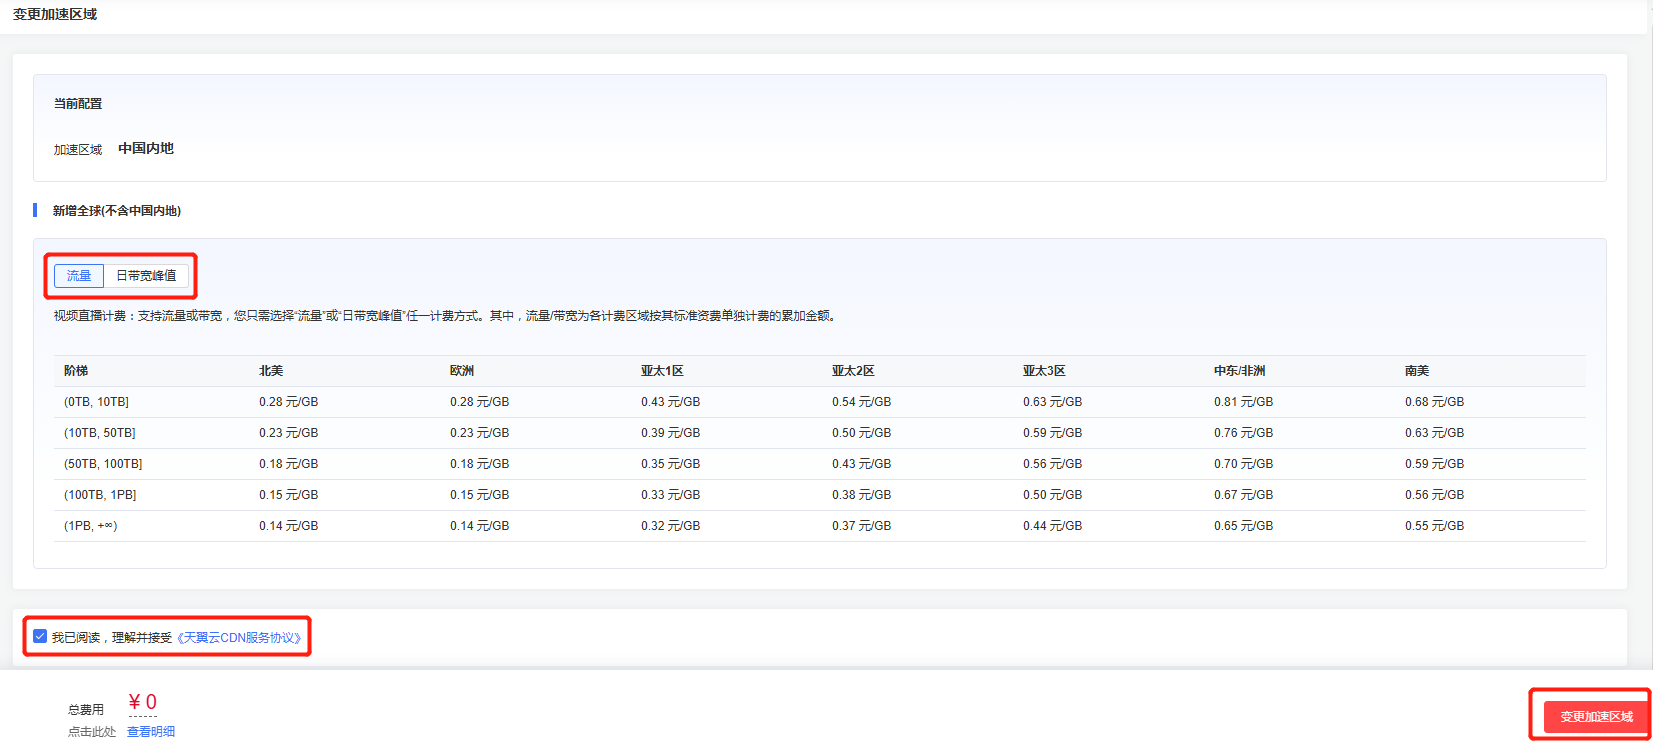Click the 0.65 元/GB price cell
Viewport: 1653px width, 747px height.
[1244, 526]
